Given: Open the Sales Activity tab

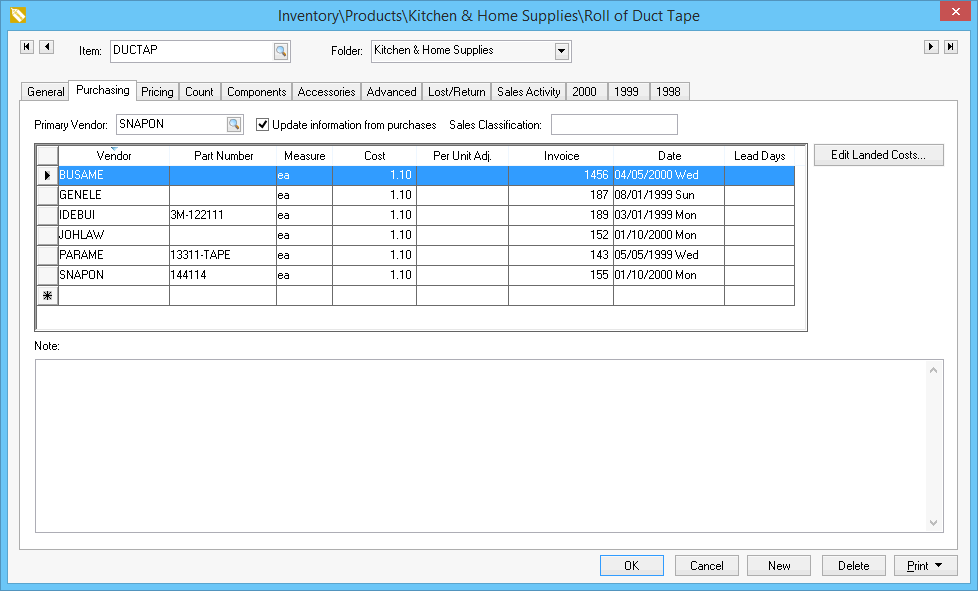Looking at the screenshot, I should [528, 92].
